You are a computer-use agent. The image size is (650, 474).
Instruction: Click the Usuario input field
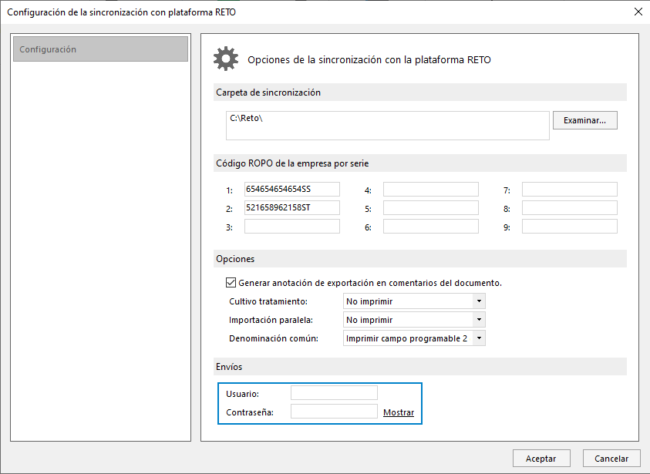(334, 393)
